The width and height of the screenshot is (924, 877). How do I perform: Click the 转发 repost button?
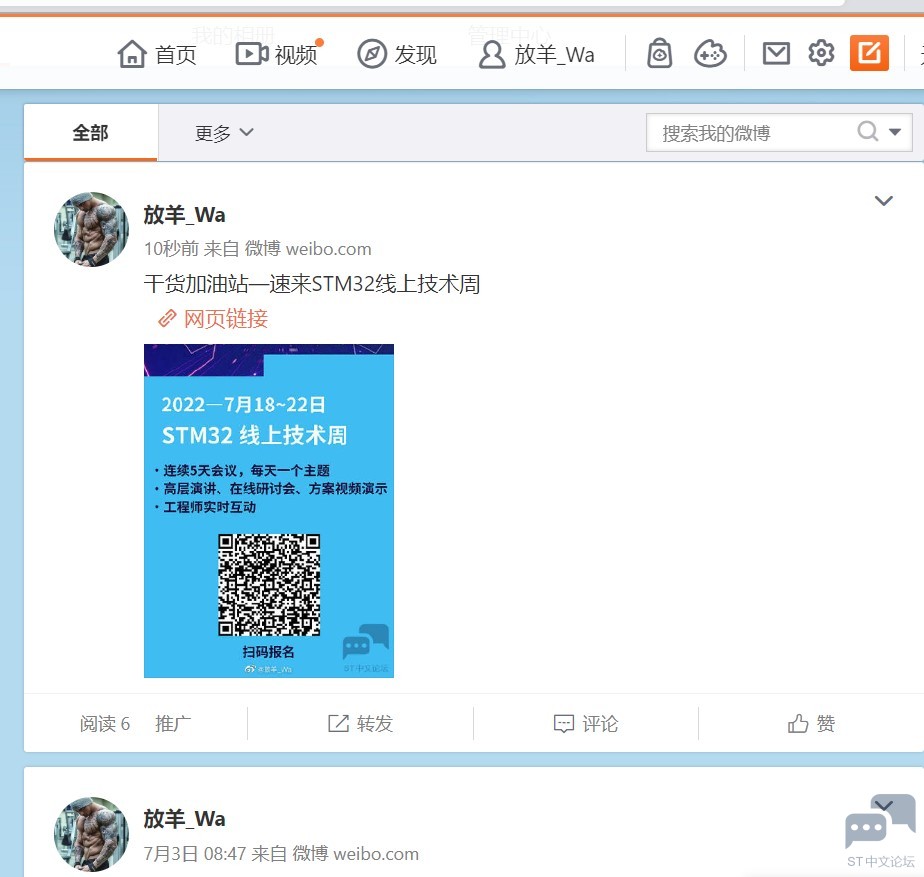click(360, 723)
